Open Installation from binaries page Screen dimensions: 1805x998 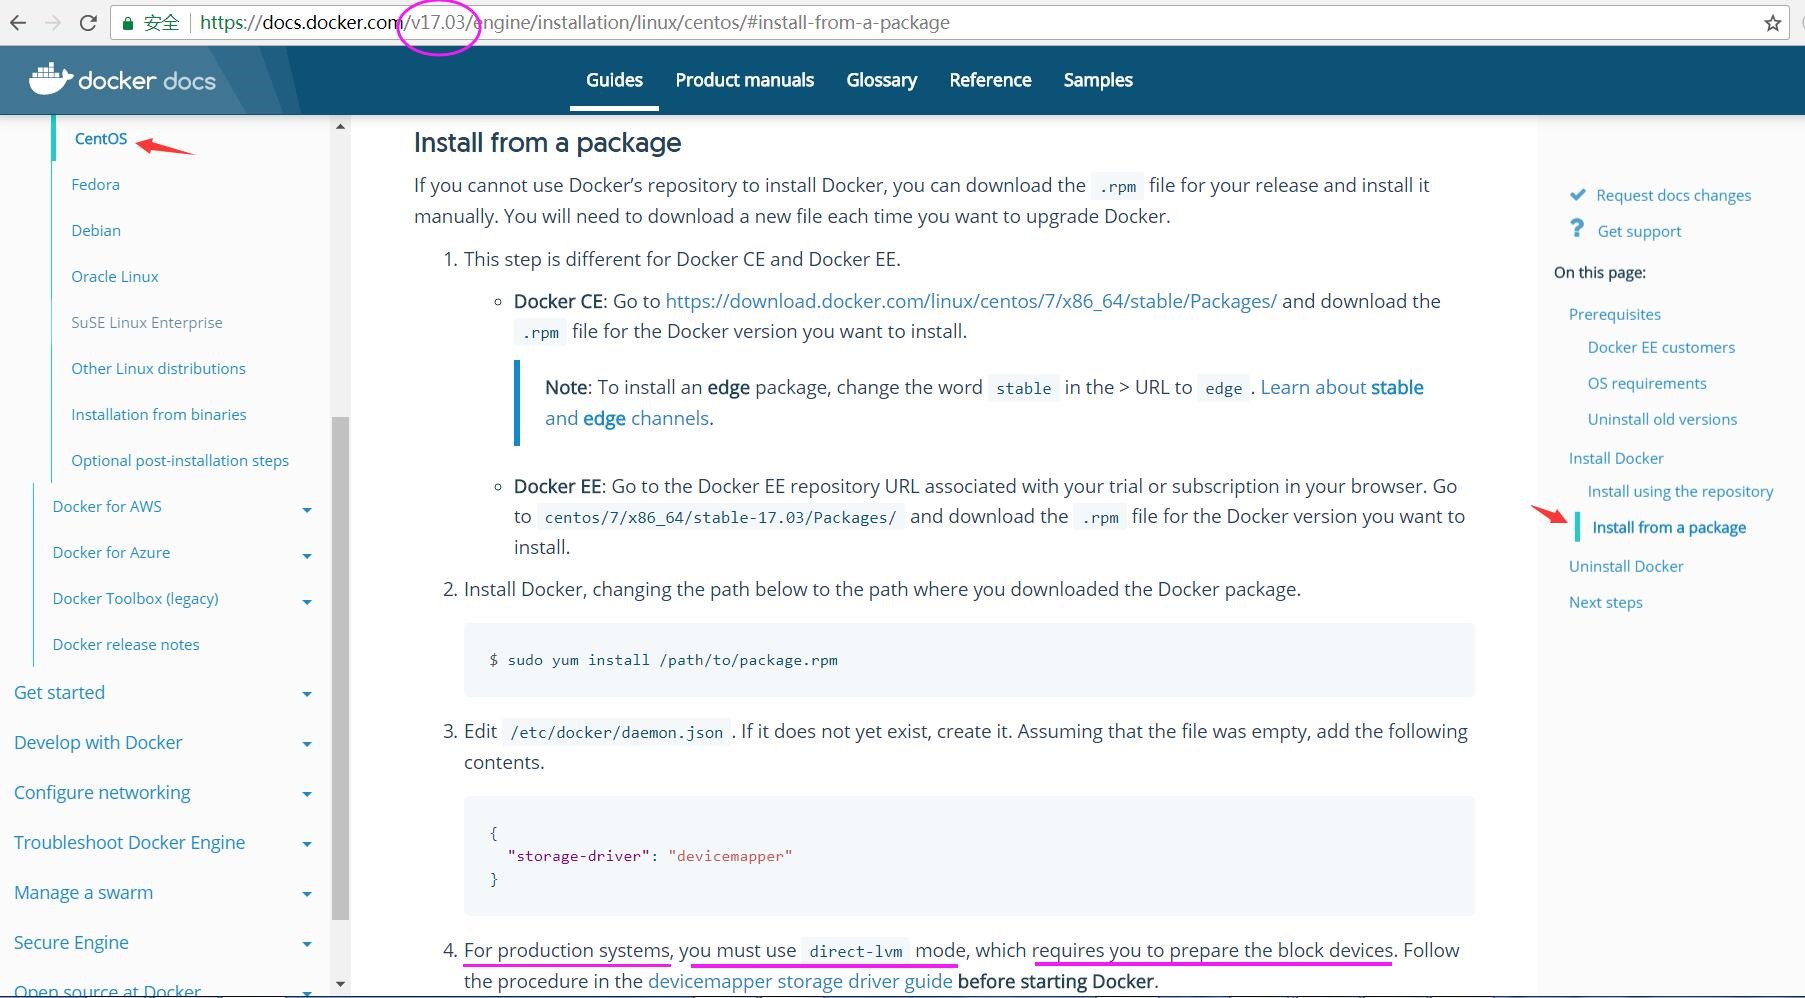pyautogui.click(x=159, y=415)
